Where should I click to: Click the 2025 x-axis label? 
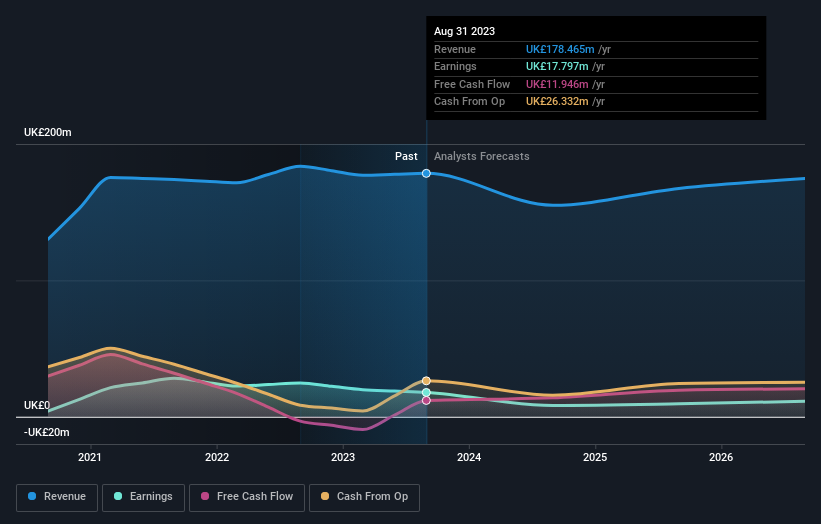[595, 457]
